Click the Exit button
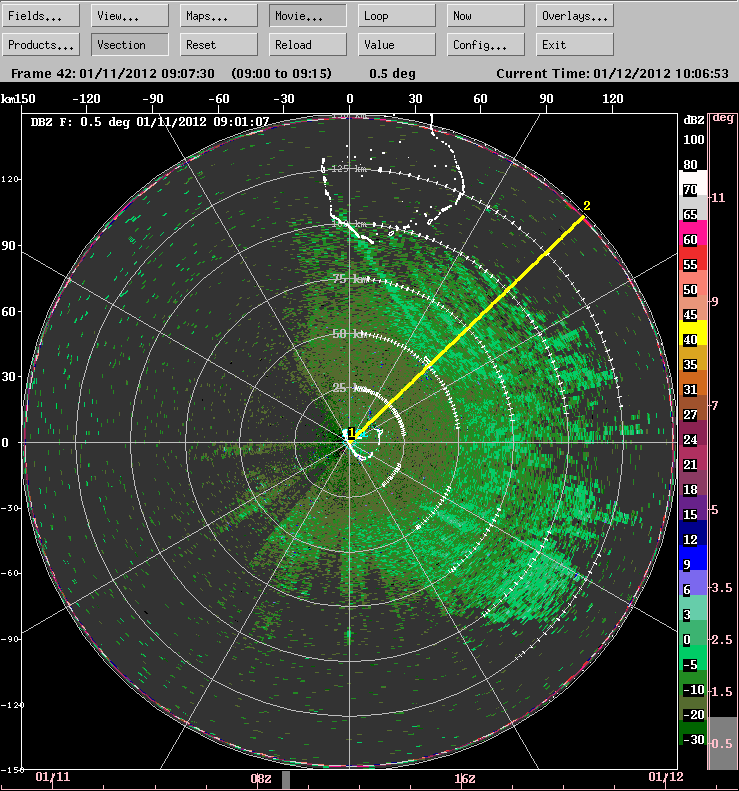Image resolution: width=739 pixels, height=791 pixels. coord(575,44)
